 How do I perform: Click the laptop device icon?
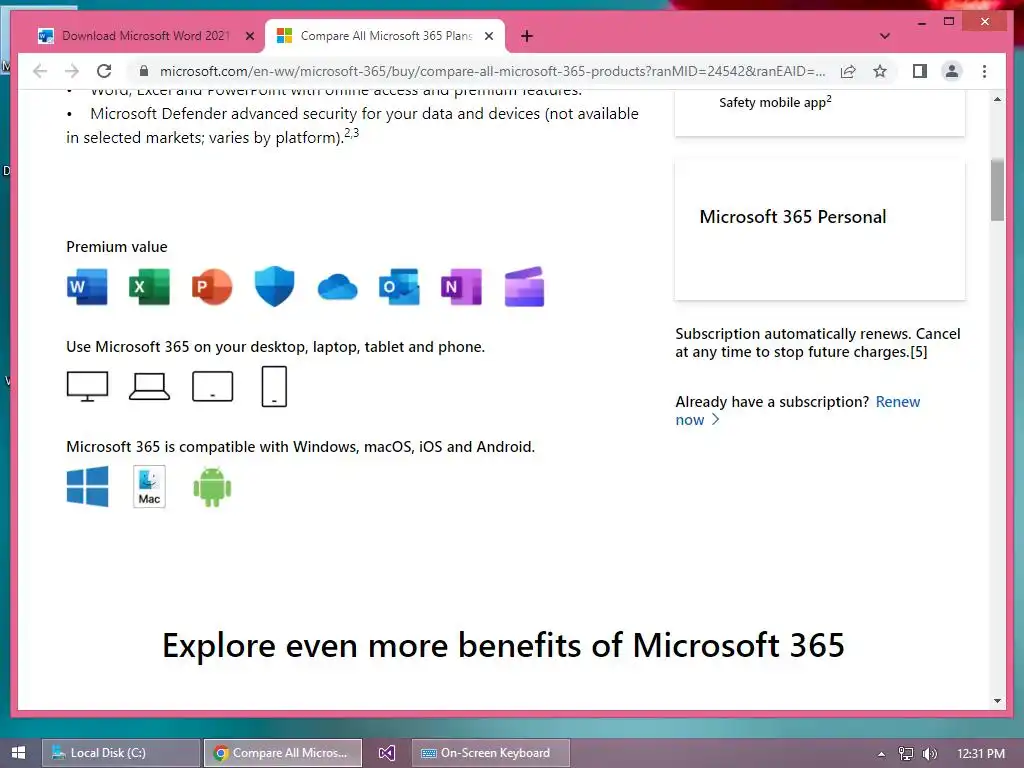click(150, 387)
